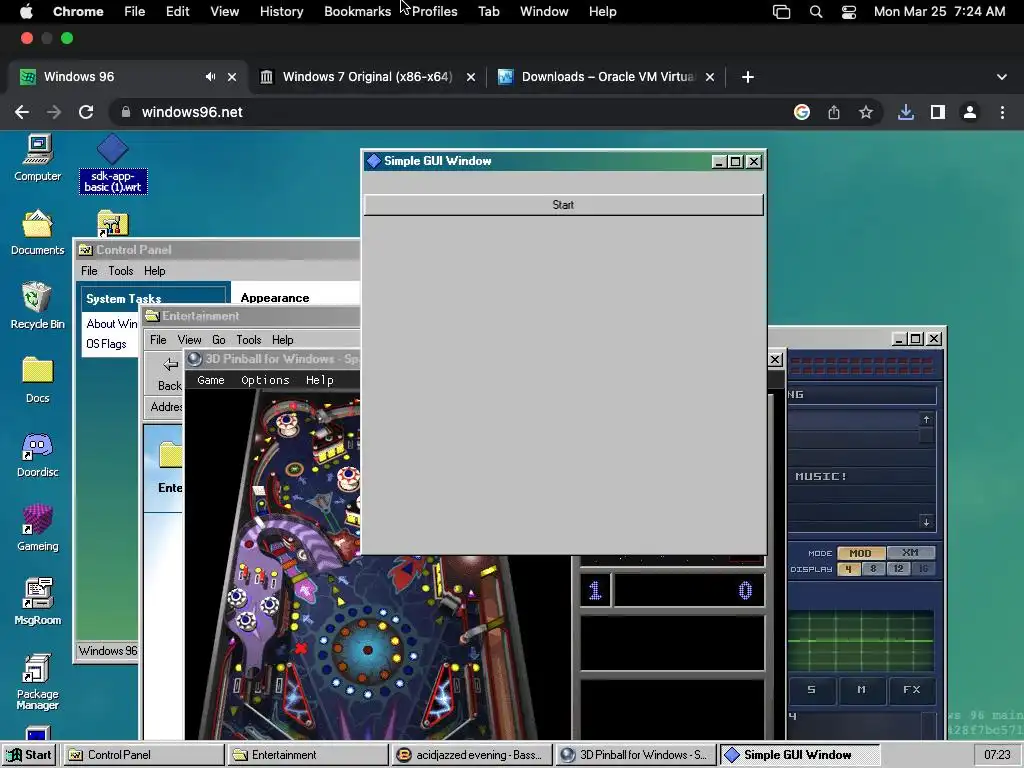Open Game menu in 3D Pinball
Screen dimensions: 1024x768
(211, 380)
